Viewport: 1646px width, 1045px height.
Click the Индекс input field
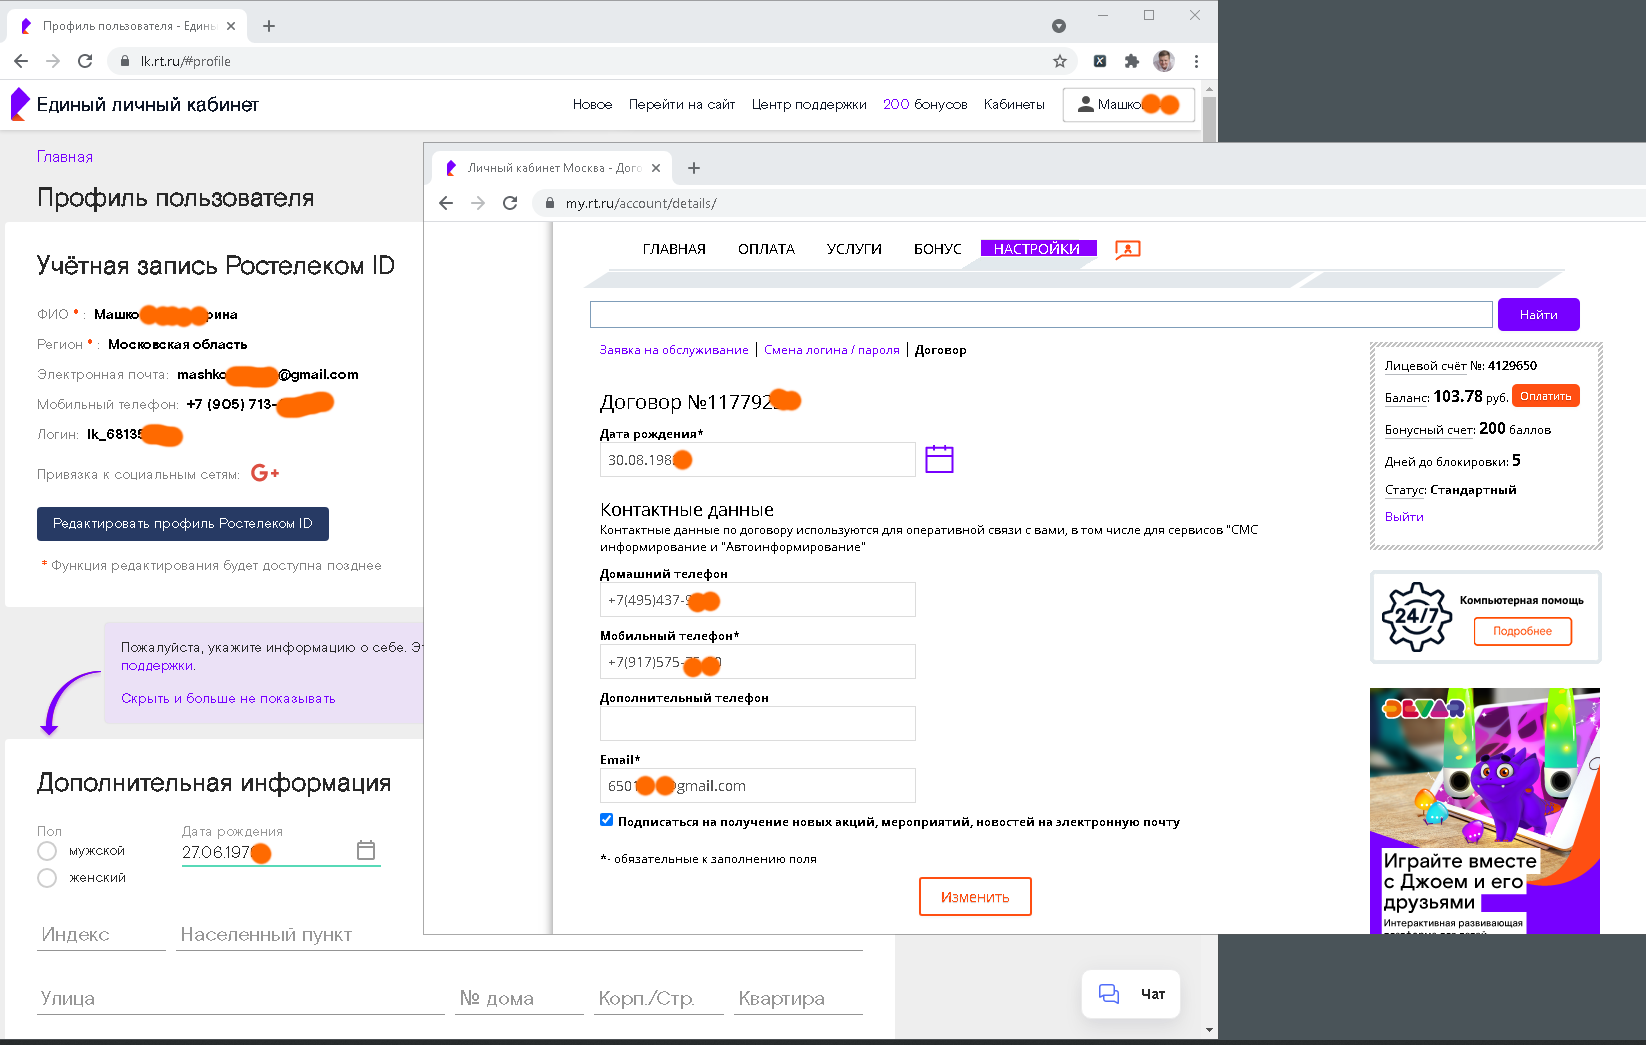(x=101, y=935)
